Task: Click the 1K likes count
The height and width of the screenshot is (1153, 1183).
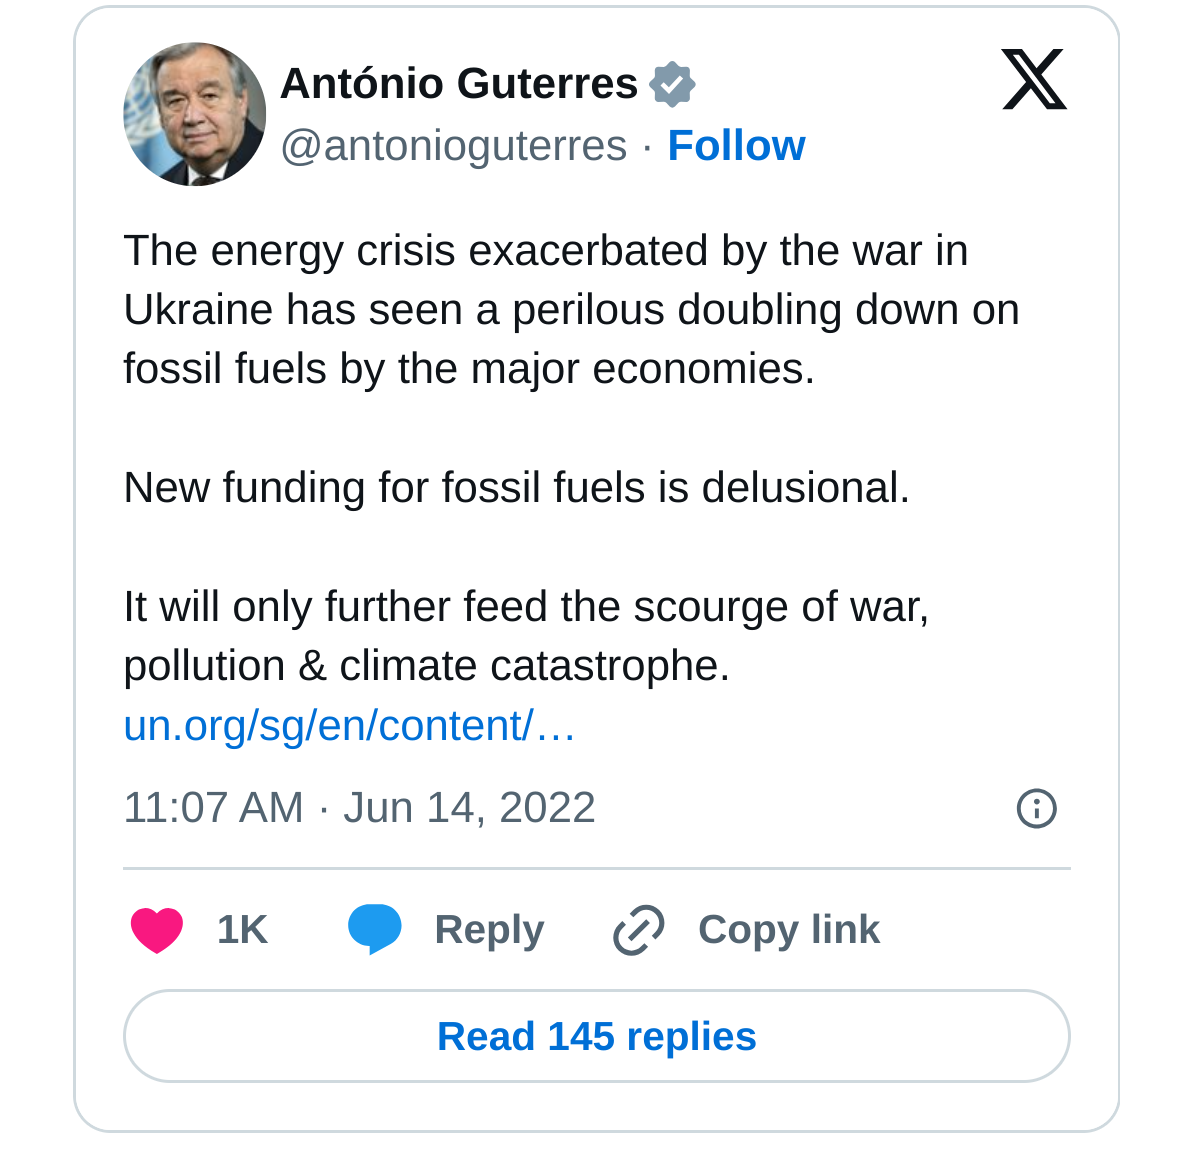Action: 242,930
